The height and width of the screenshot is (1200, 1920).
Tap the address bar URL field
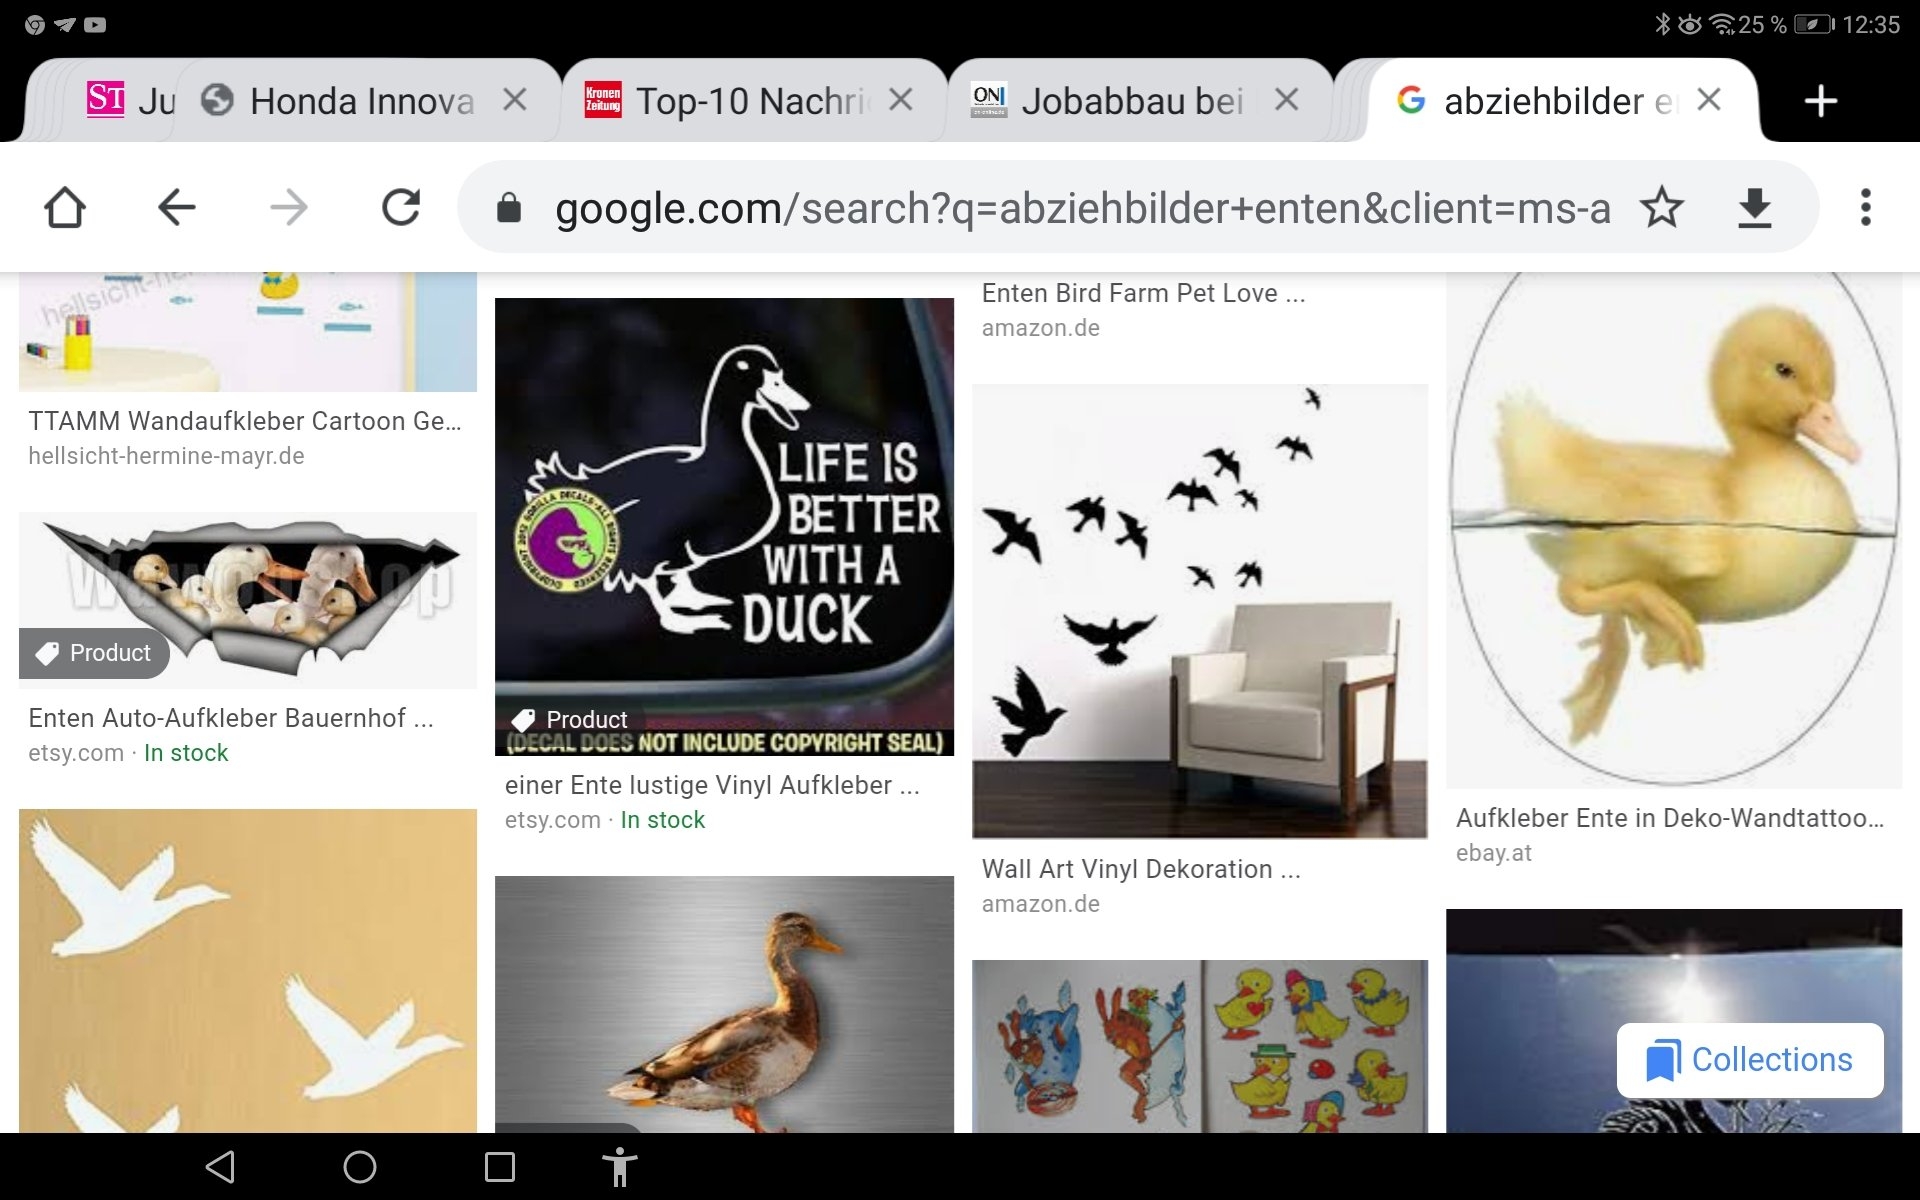(1082, 208)
